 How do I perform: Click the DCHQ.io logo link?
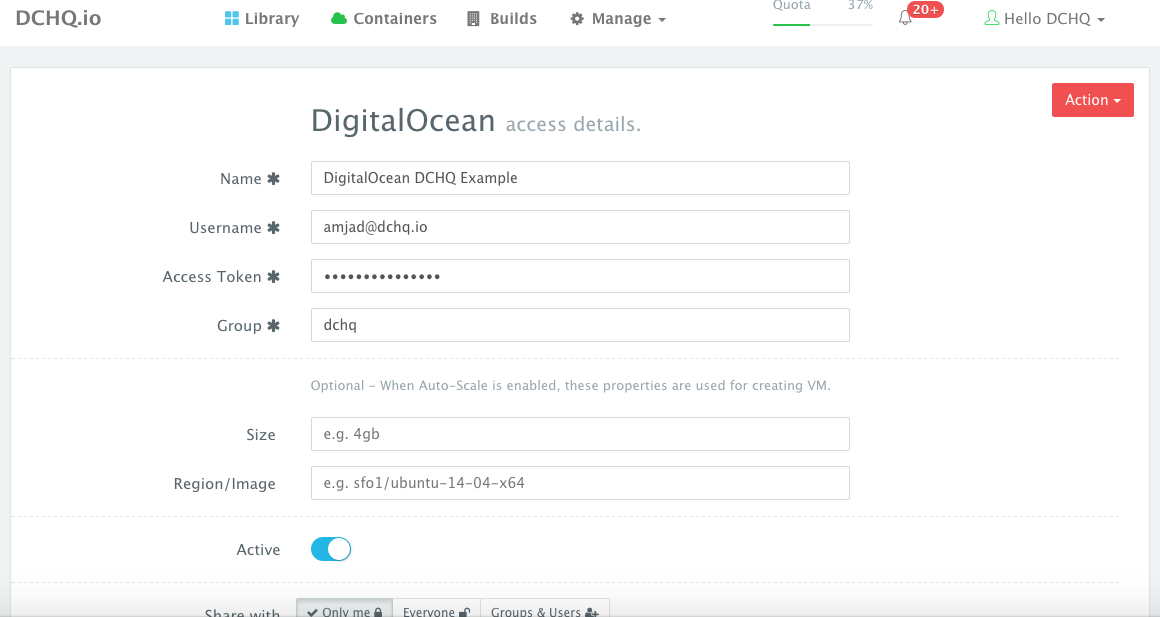tap(58, 18)
